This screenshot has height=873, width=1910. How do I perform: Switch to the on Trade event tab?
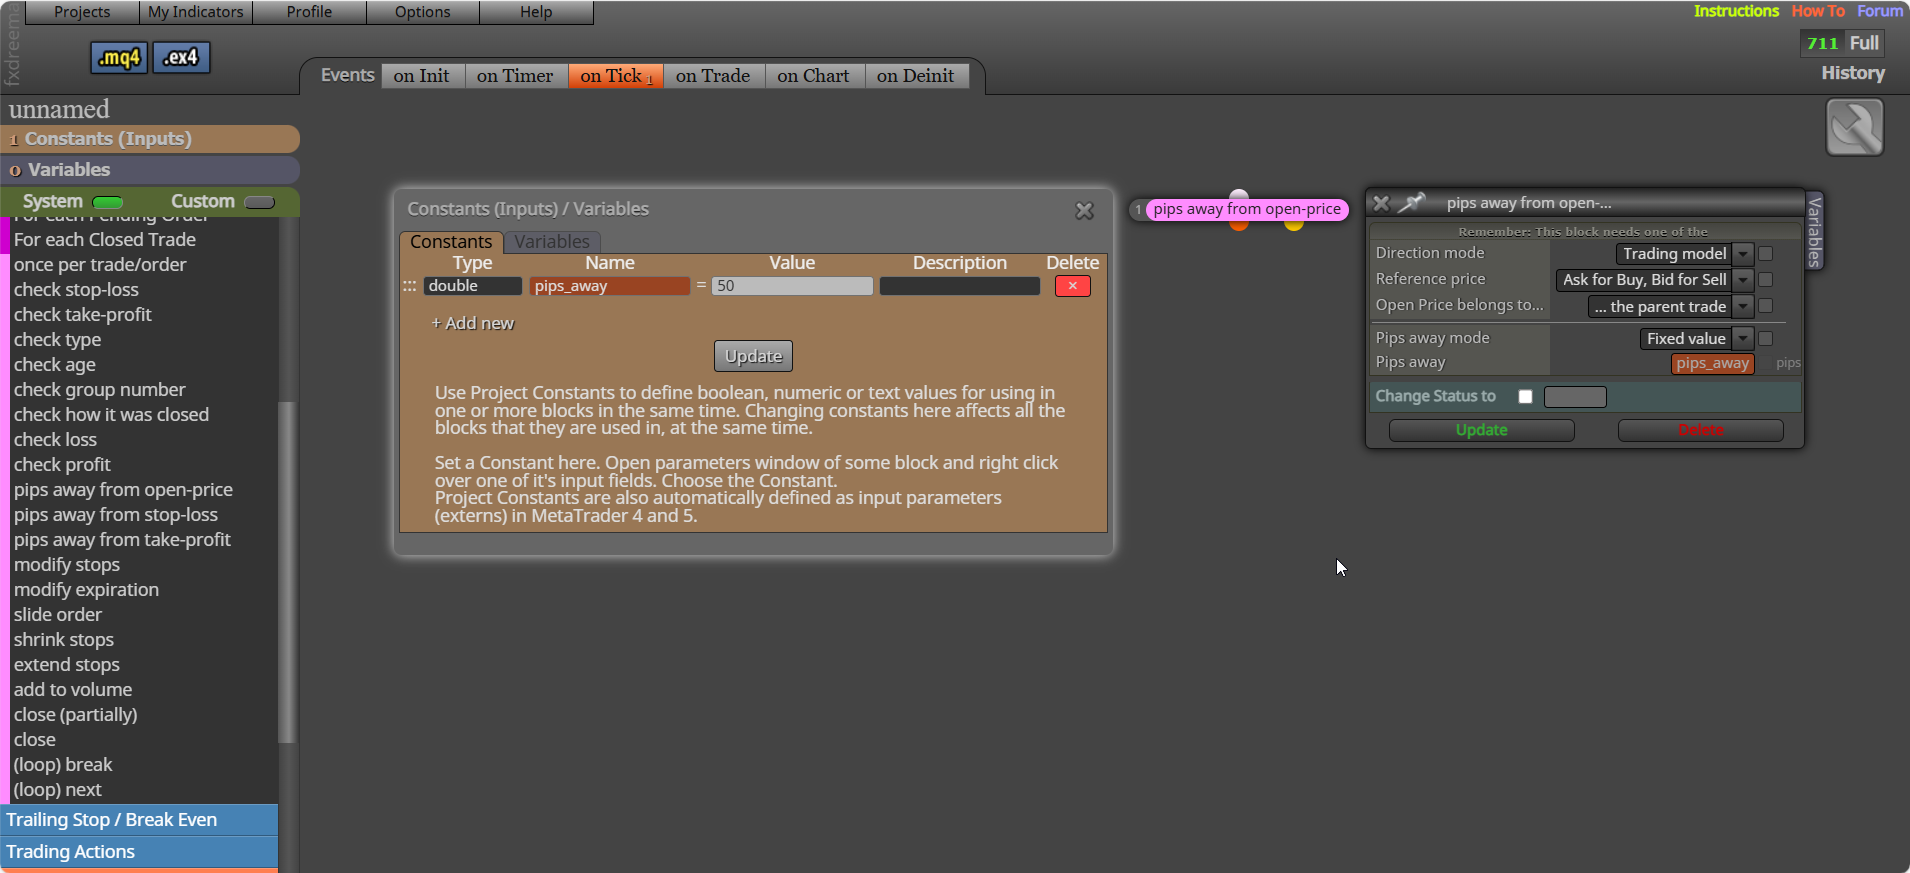(x=713, y=76)
